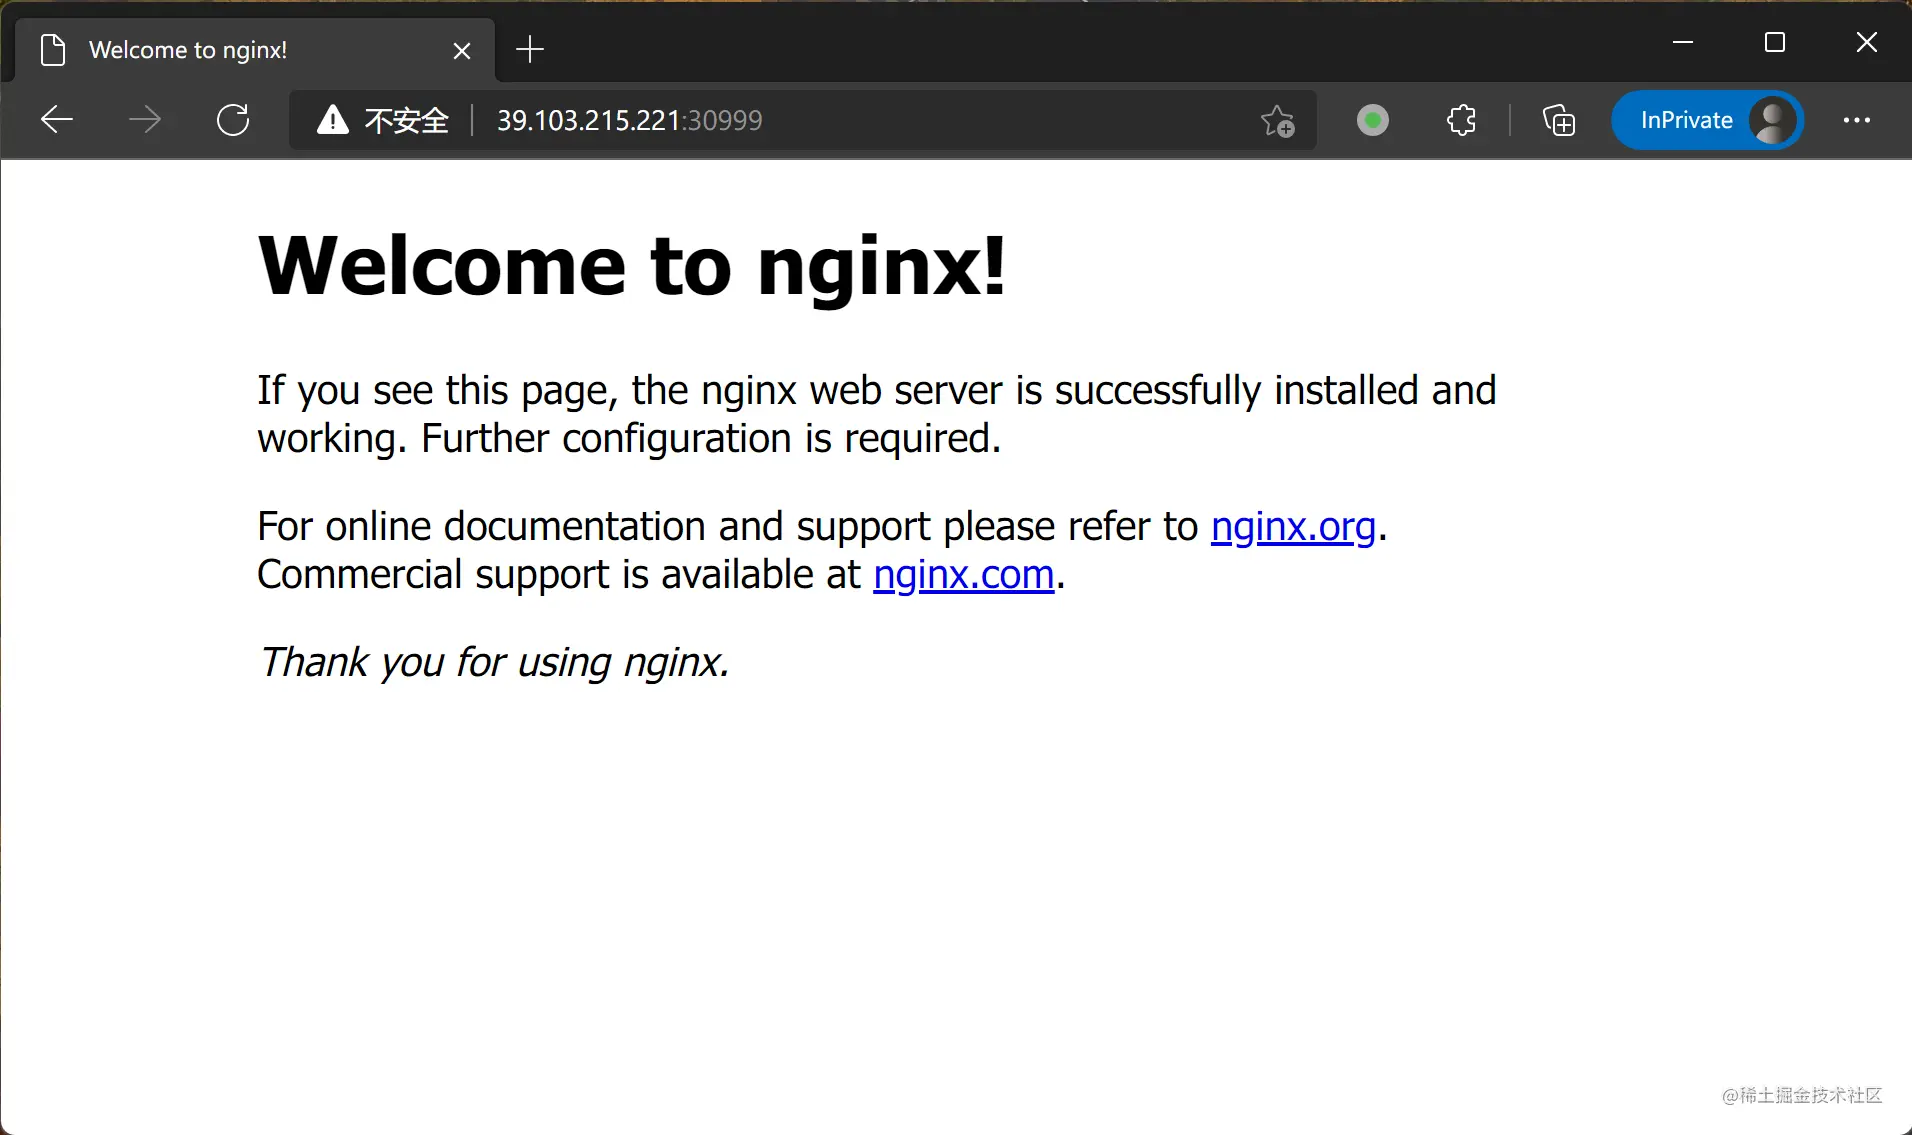Close the Edge browser window

[1866, 42]
